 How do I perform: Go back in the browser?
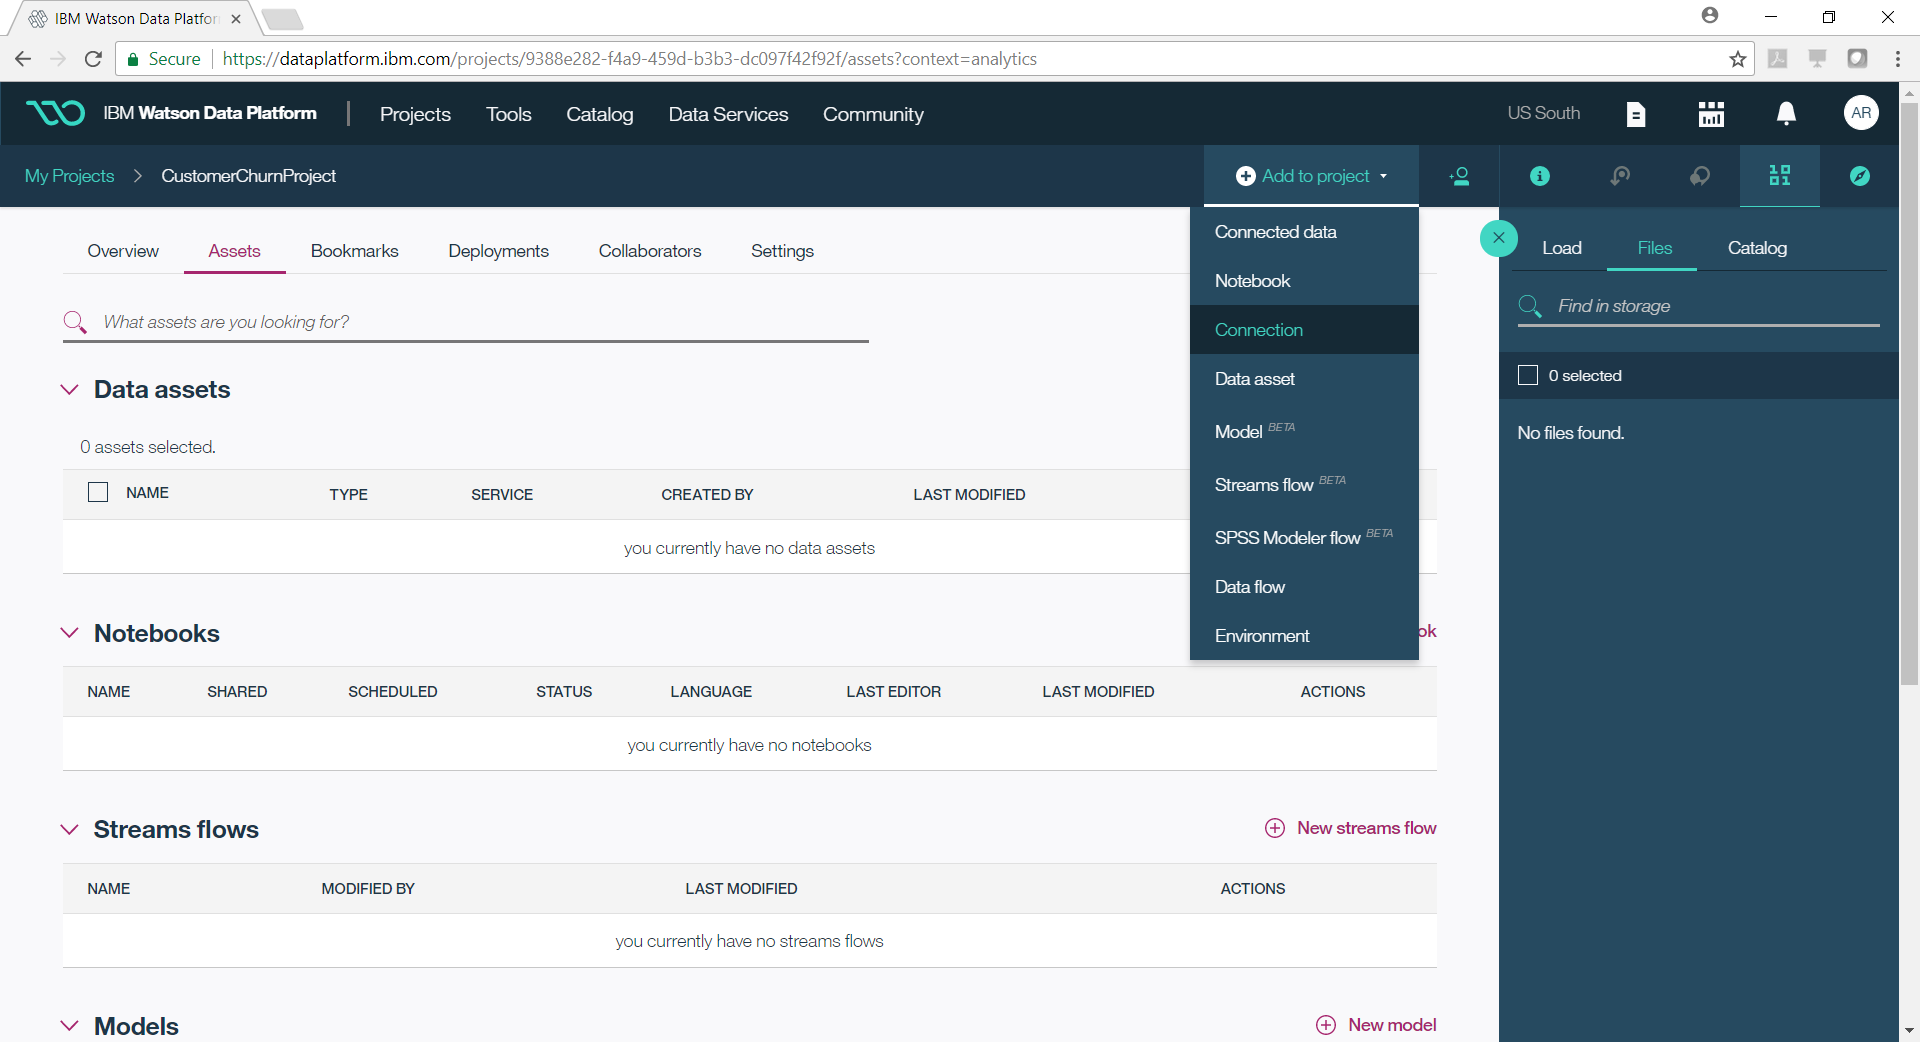(x=23, y=59)
